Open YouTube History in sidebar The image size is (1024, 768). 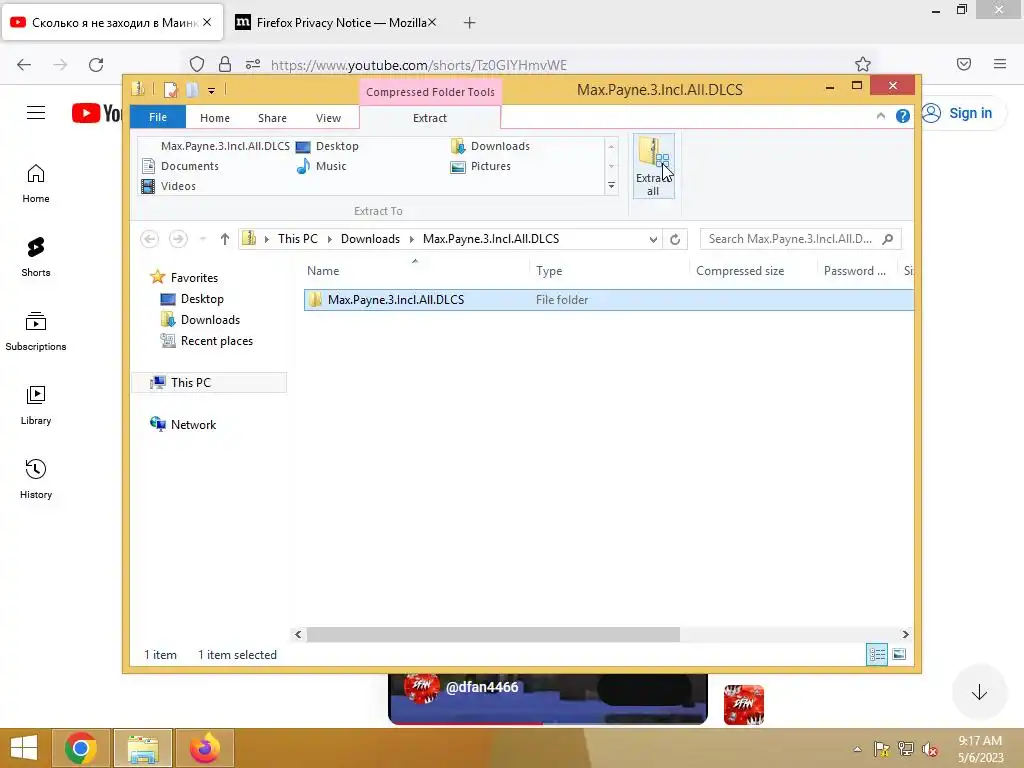[36, 480]
